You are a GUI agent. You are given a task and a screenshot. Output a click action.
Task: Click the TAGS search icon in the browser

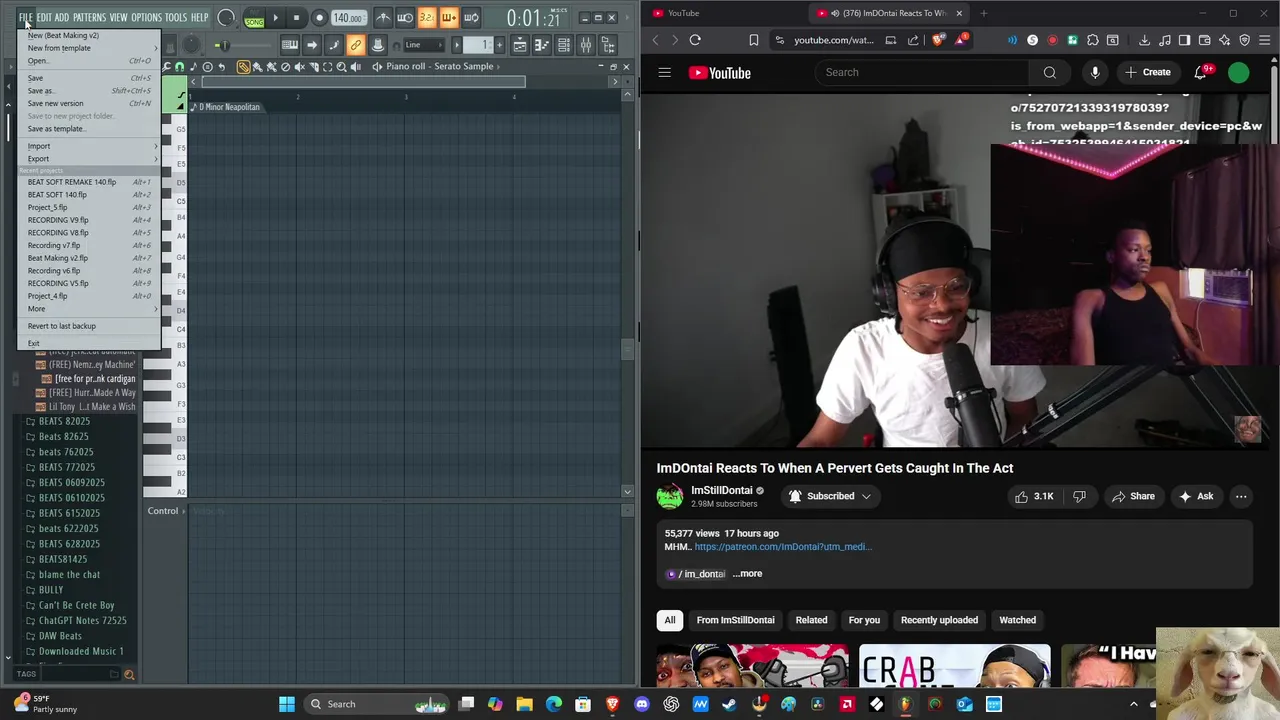[128, 675]
